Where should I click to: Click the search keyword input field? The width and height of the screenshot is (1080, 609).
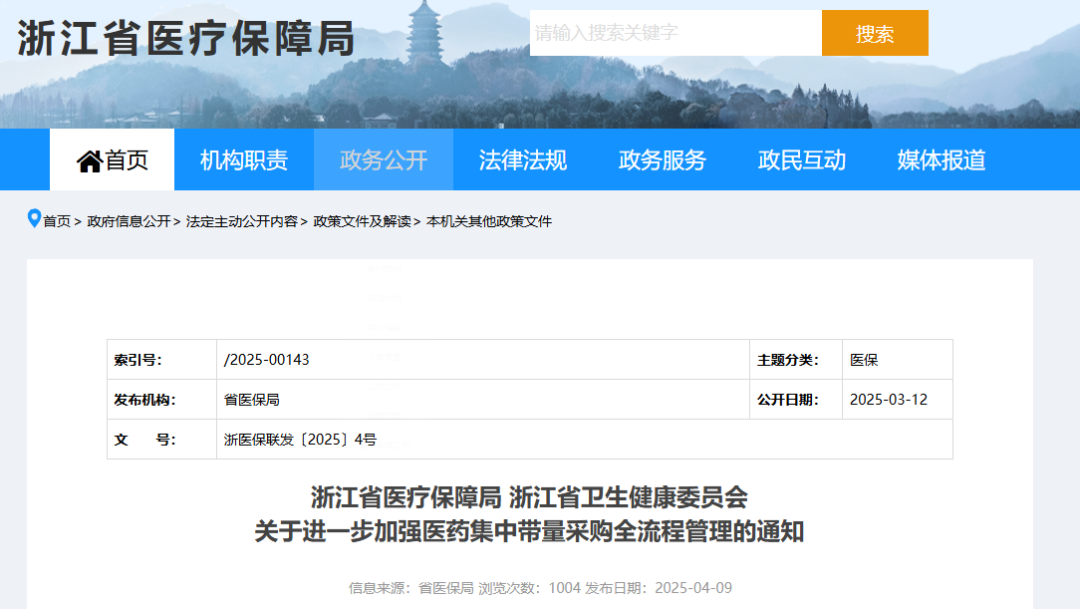(x=675, y=33)
